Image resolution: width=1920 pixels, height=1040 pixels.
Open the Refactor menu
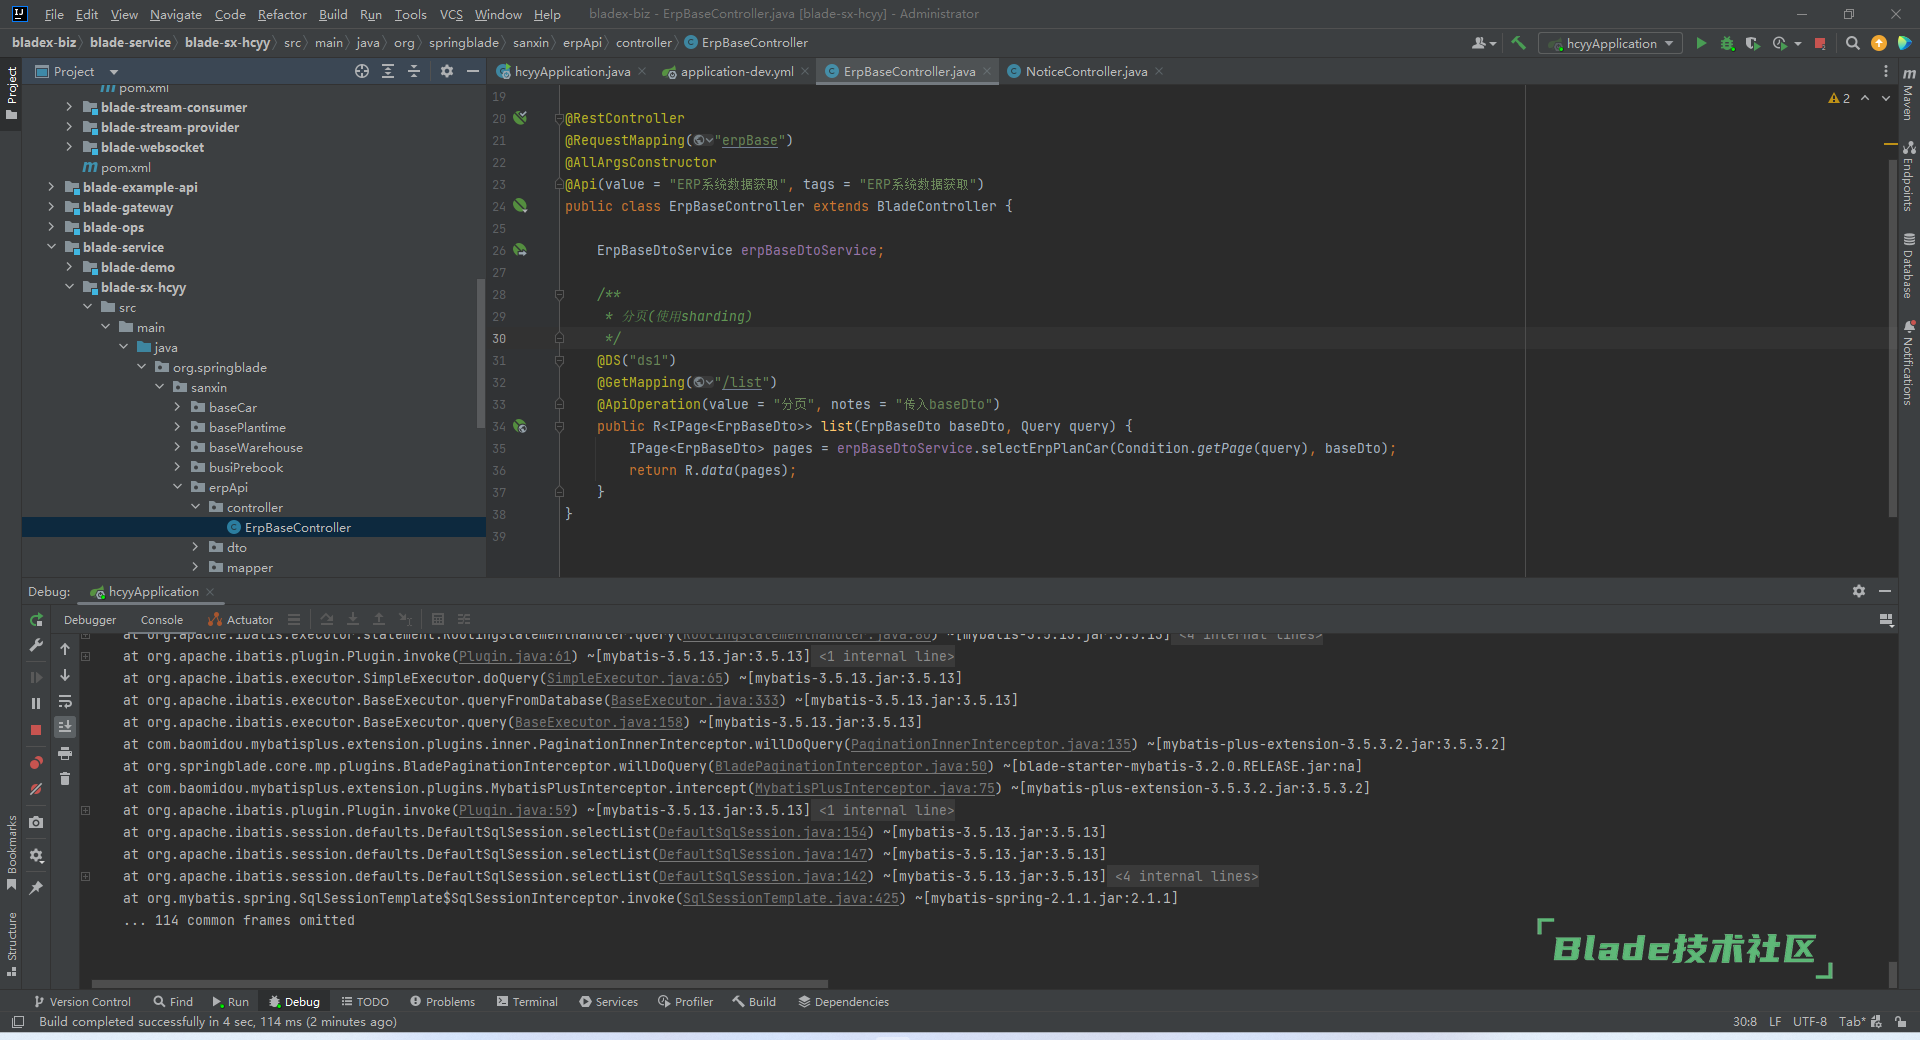[x=282, y=14]
